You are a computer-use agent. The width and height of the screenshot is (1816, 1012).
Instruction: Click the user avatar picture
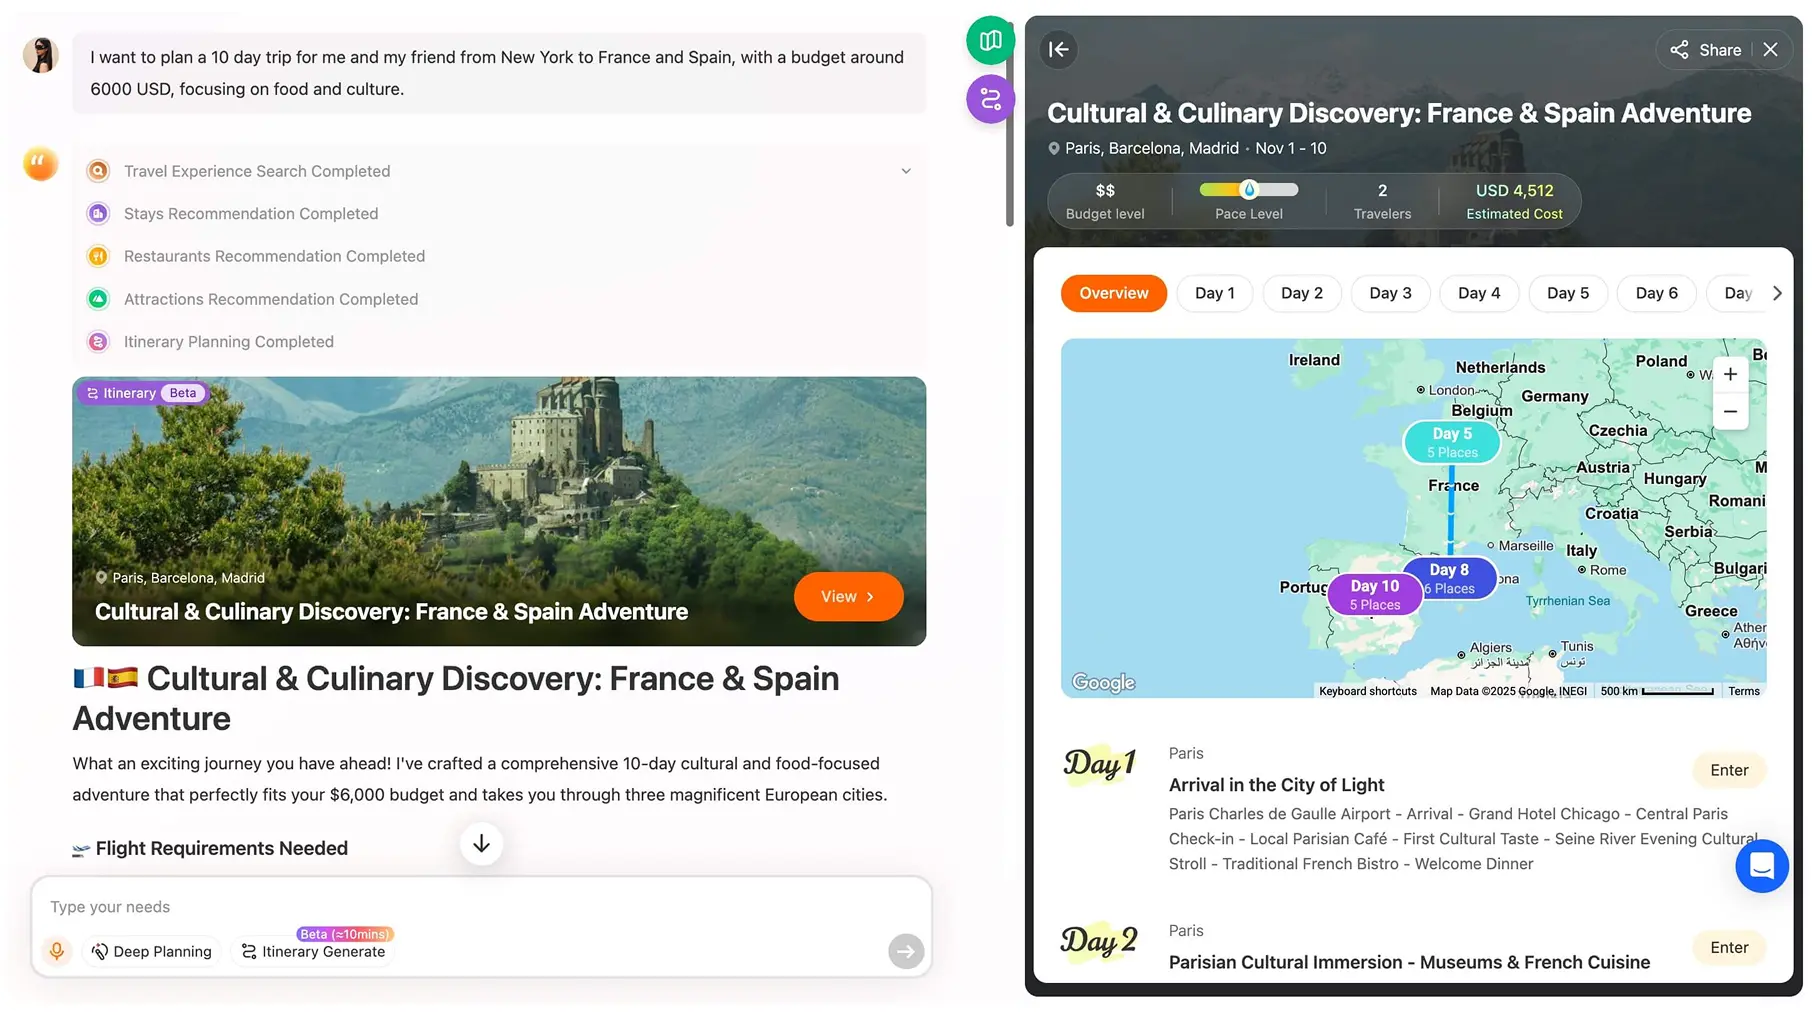pyautogui.click(x=41, y=55)
